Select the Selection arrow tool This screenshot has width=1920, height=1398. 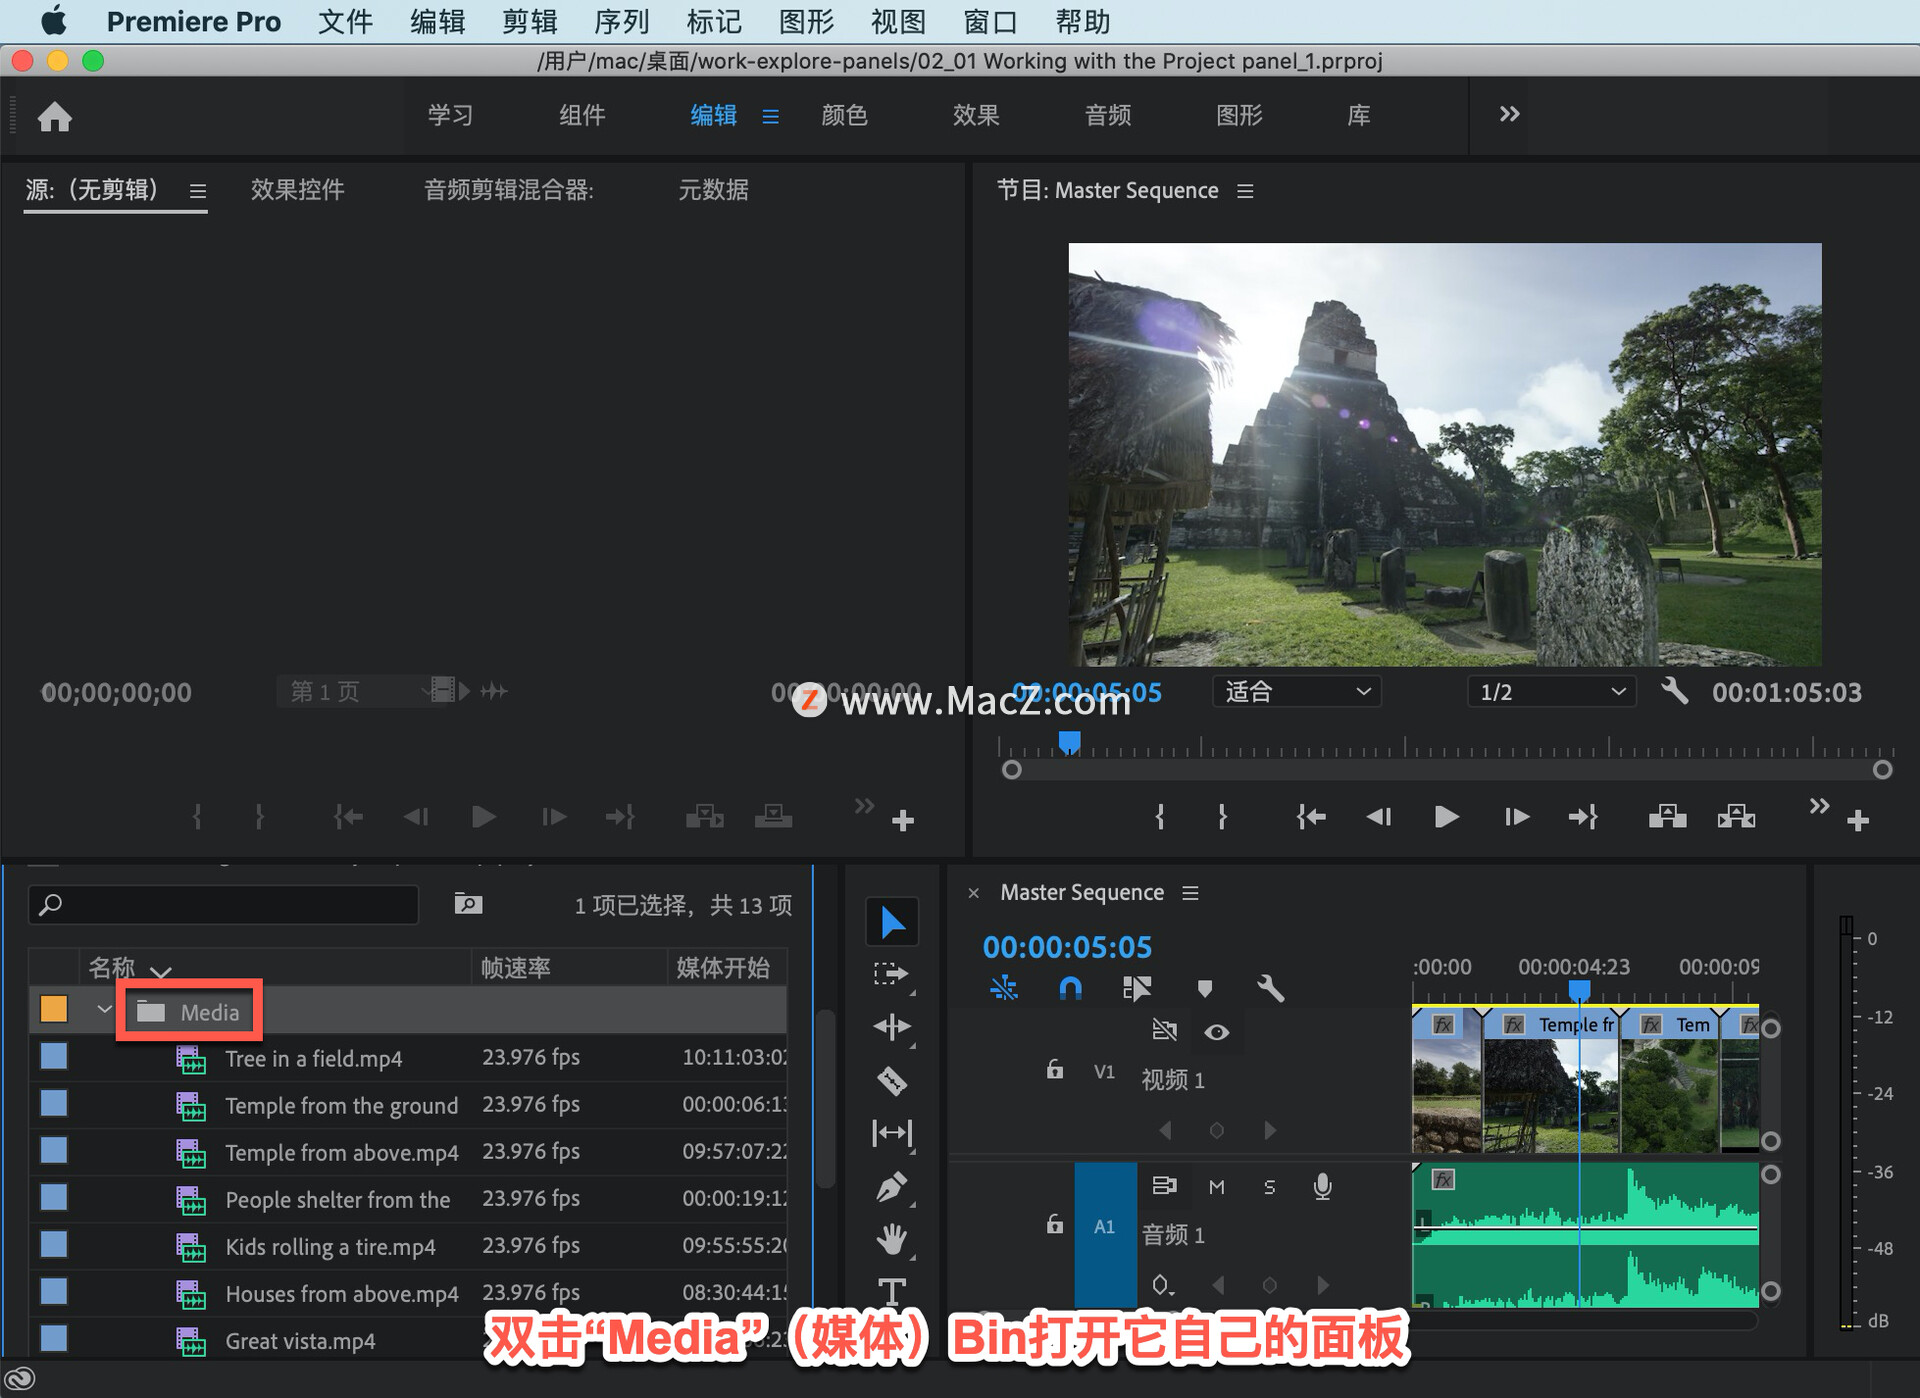(x=892, y=922)
